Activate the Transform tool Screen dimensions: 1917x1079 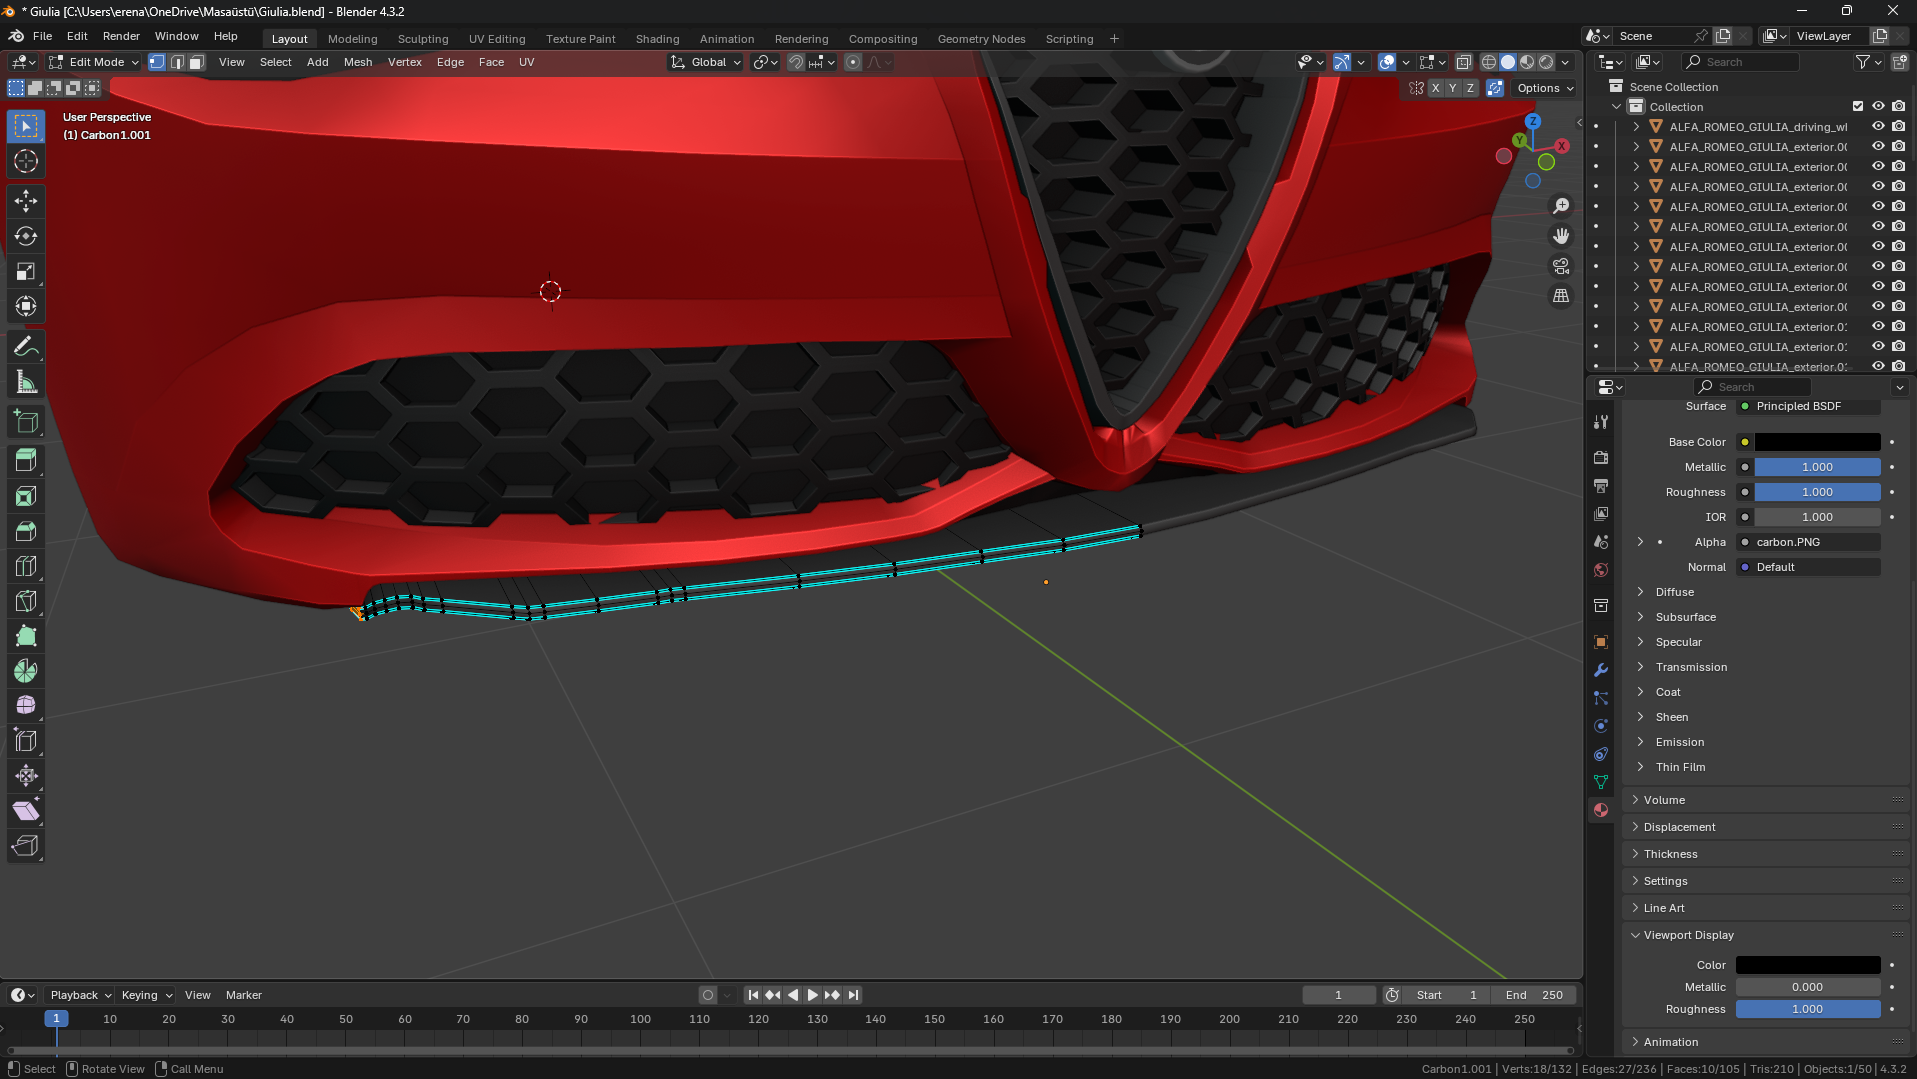(26, 306)
